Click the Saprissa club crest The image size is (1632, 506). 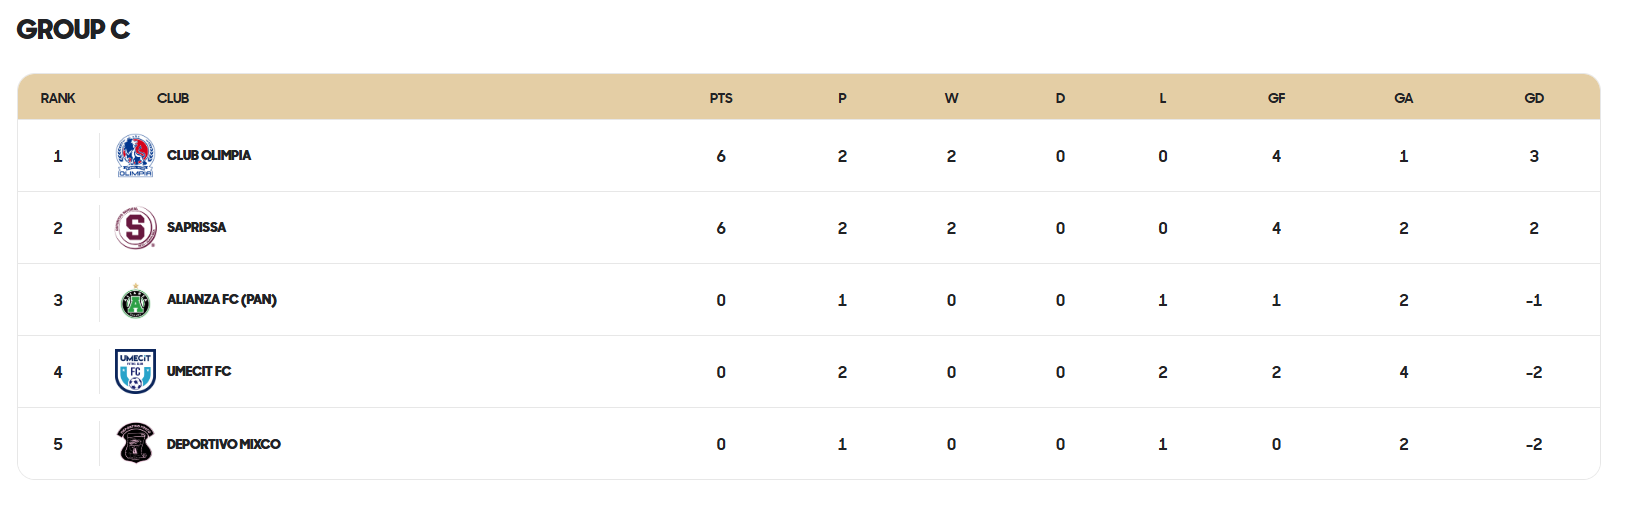pos(135,228)
